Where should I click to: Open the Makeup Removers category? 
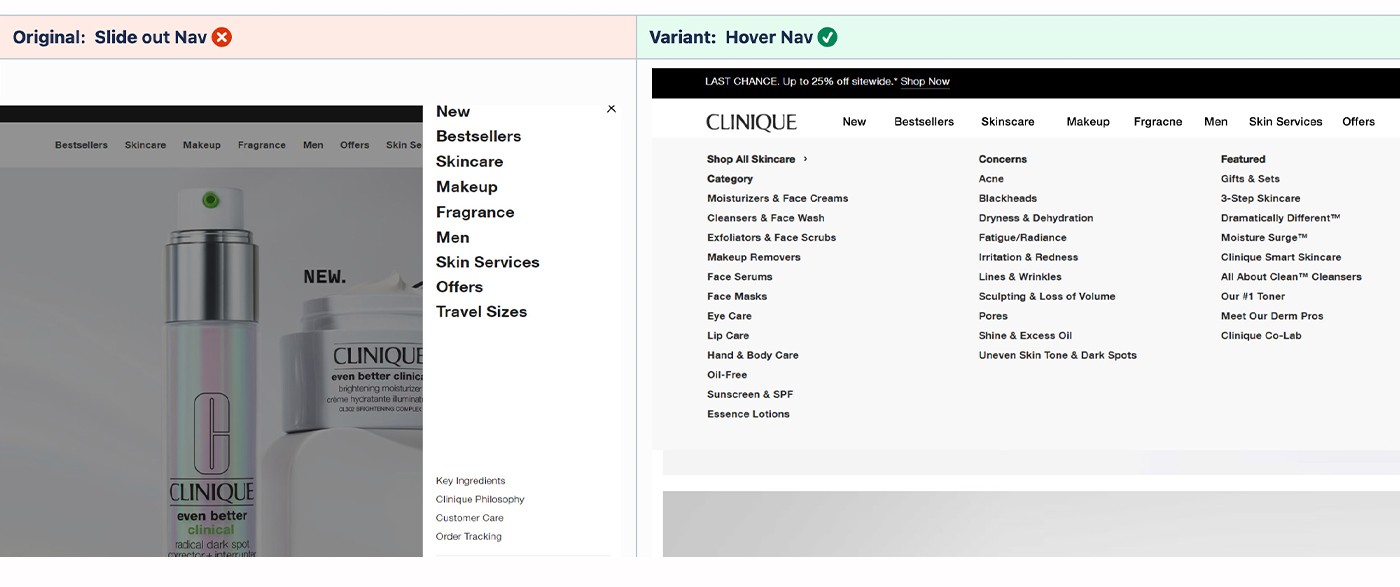(753, 257)
